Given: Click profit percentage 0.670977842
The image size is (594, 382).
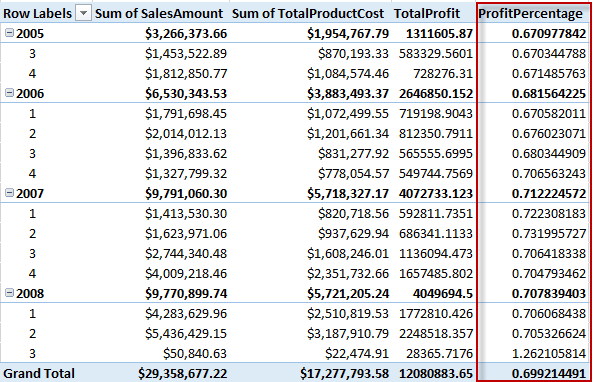Looking at the screenshot, I should [x=549, y=34].
